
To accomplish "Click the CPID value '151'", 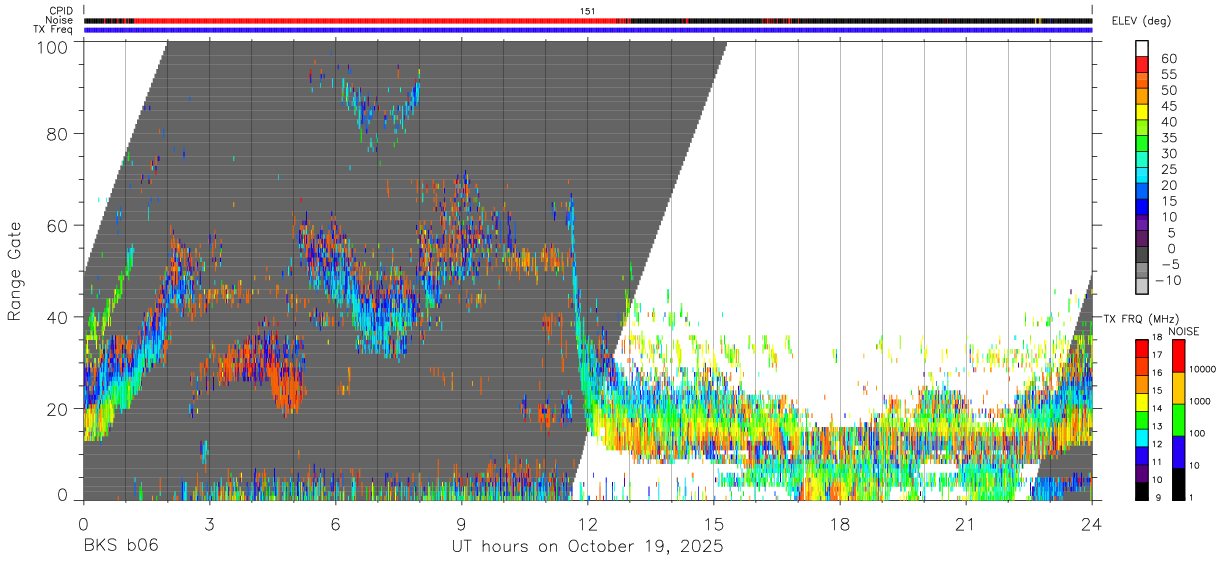I will pyautogui.click(x=588, y=11).
